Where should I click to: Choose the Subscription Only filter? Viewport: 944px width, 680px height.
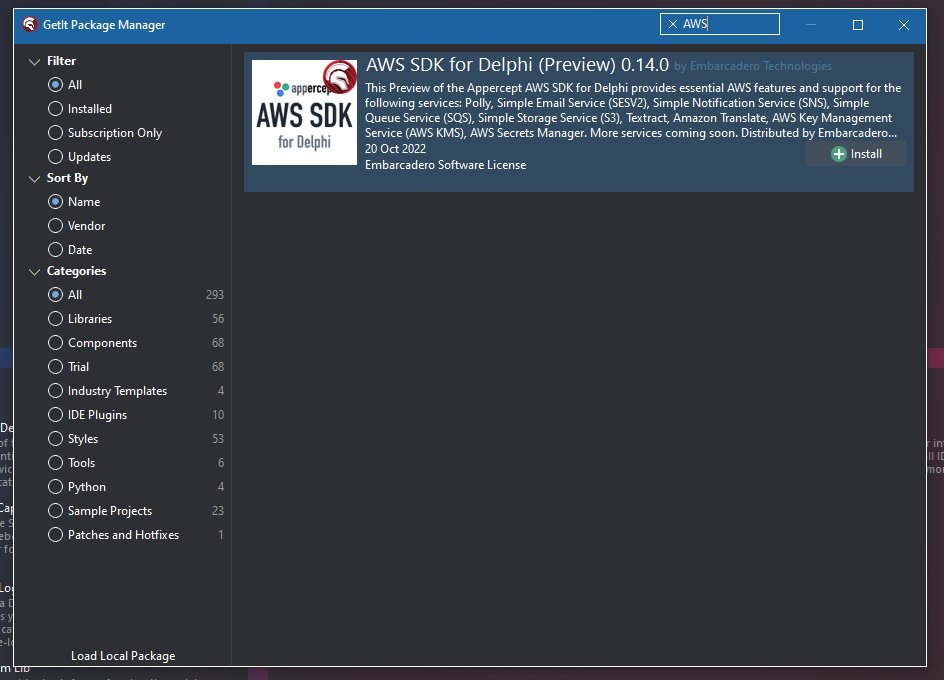coord(105,133)
